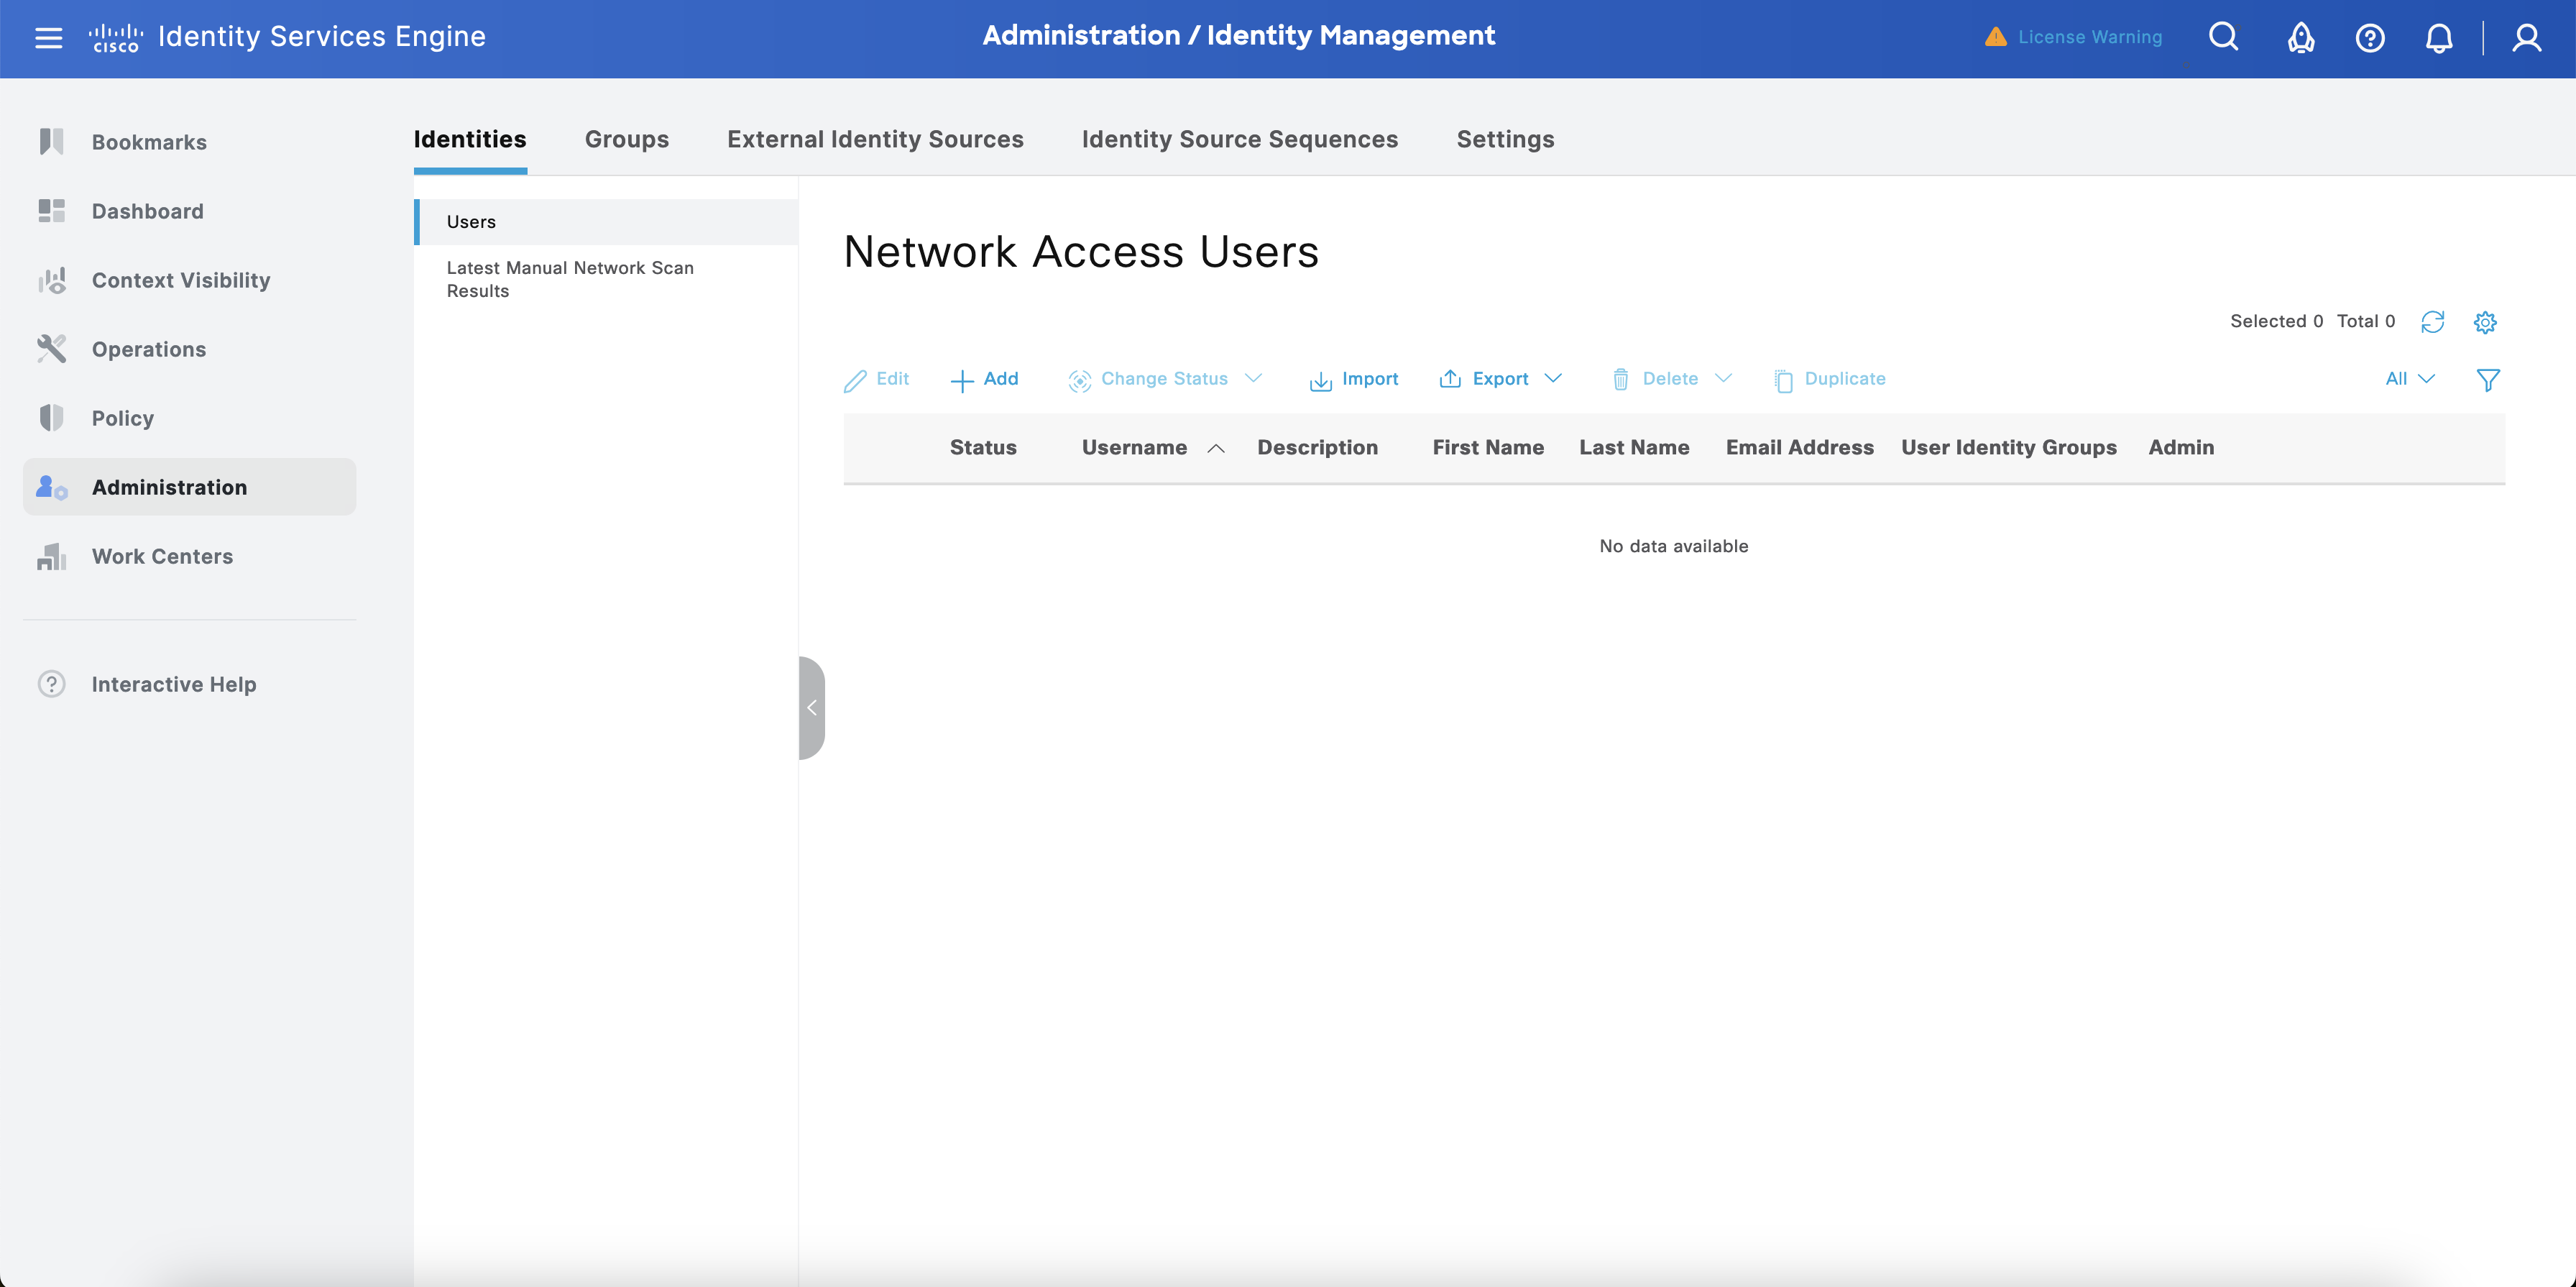Click the Work Centers sidebar icon
This screenshot has width=2576, height=1287.
[51, 556]
